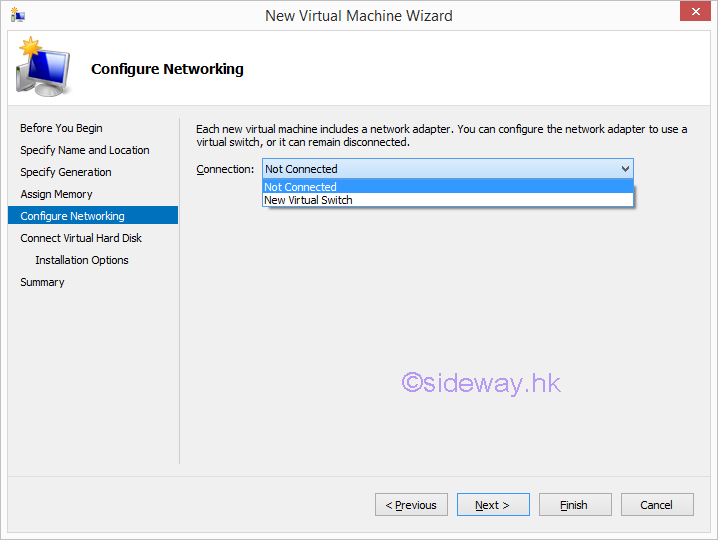Click the Finish button
Image resolution: width=718 pixels, height=540 pixels.
point(574,505)
